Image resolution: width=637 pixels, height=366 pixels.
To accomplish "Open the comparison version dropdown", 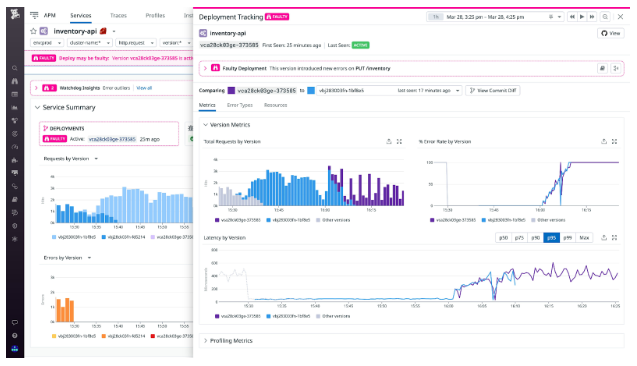I will 389,91.
